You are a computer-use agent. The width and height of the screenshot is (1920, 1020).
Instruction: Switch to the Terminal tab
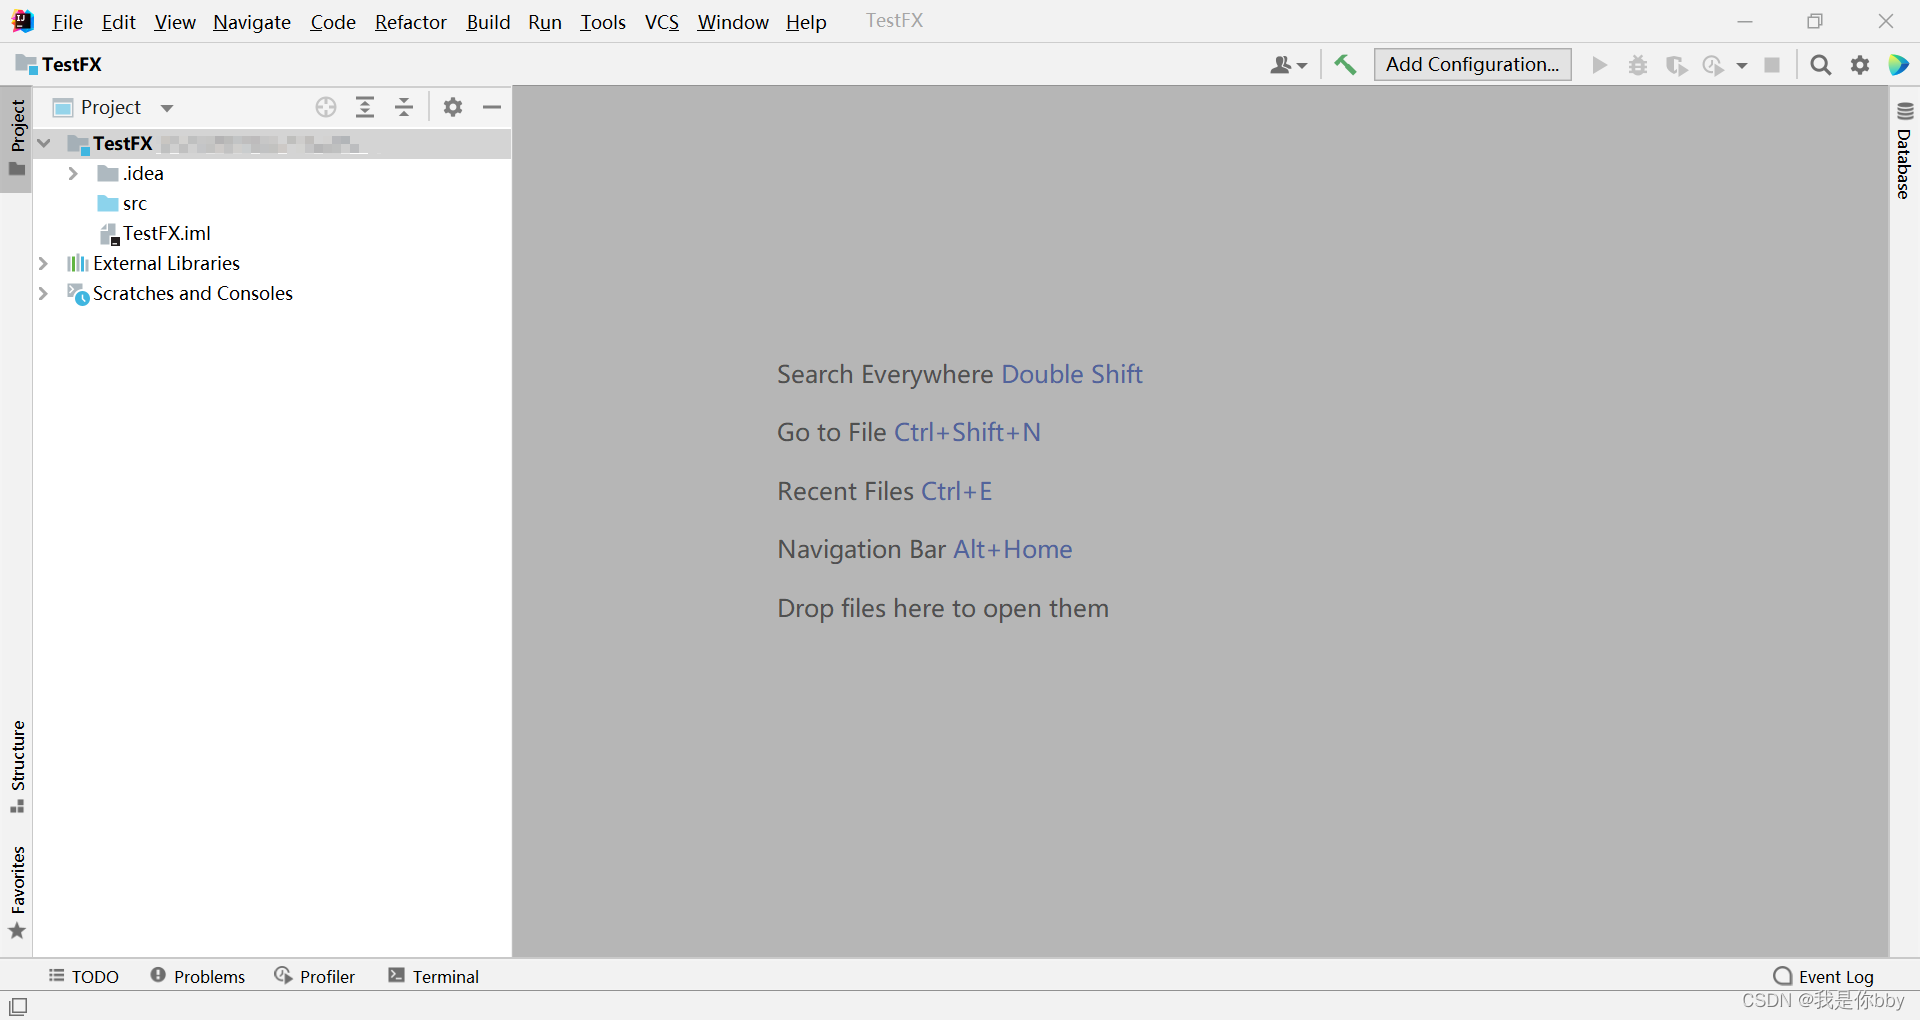[x=443, y=976]
